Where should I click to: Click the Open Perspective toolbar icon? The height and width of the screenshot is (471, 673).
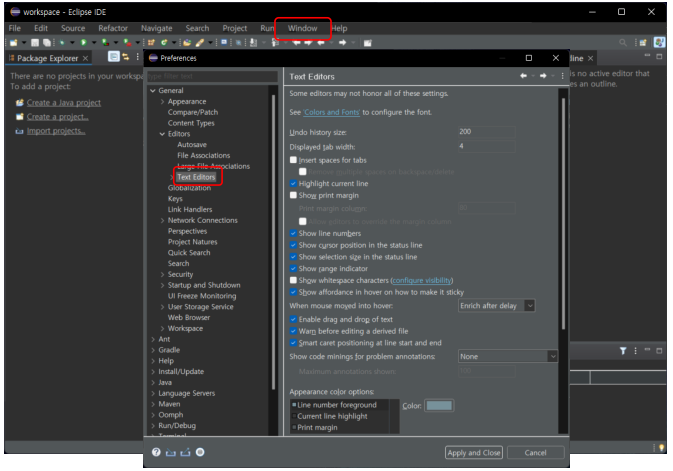point(643,43)
